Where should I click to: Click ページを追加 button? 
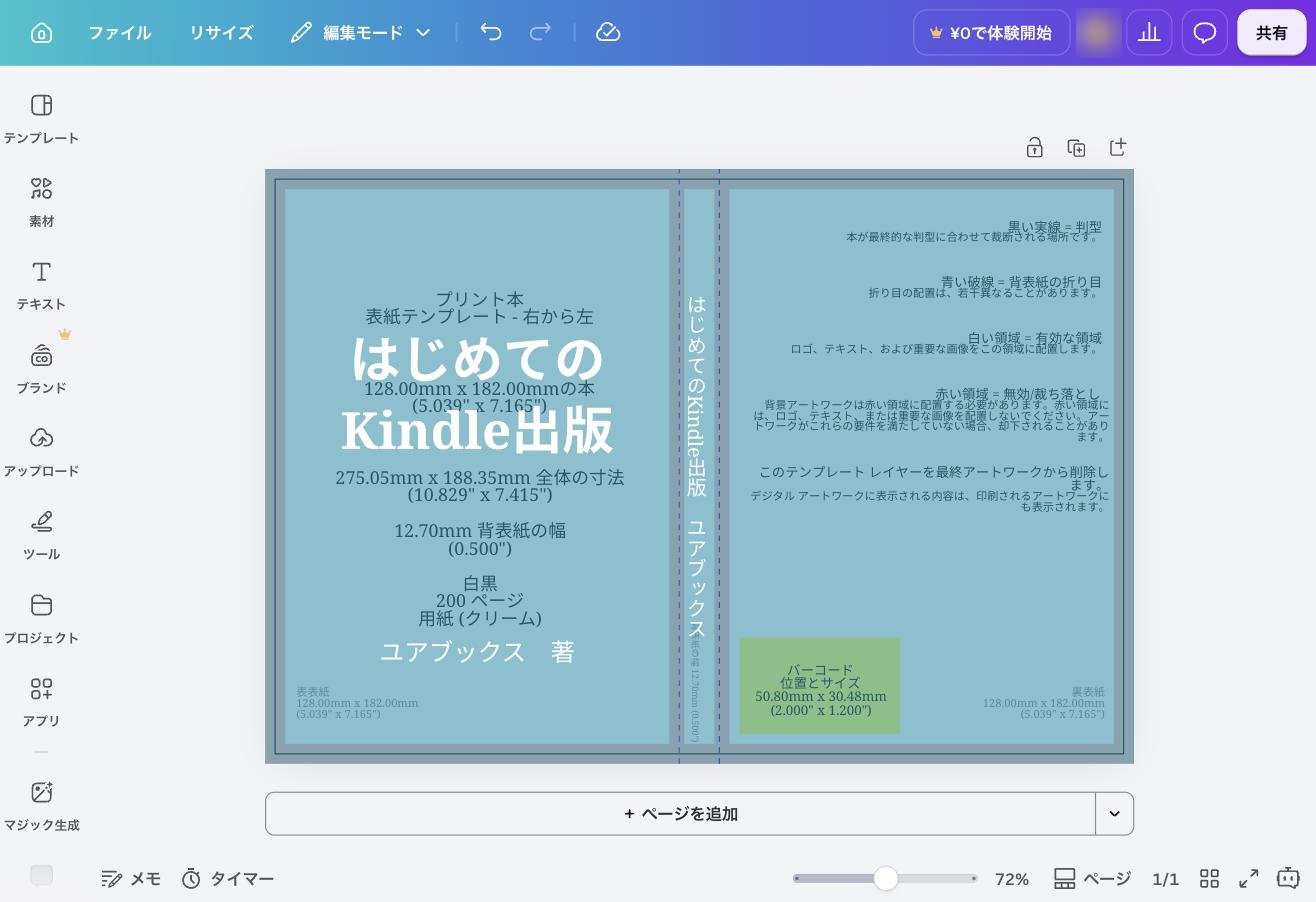[680, 814]
